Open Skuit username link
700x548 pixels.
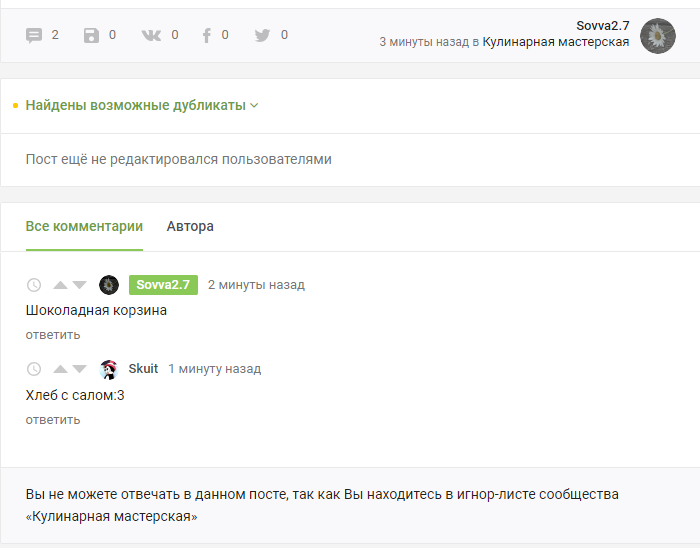point(143,369)
